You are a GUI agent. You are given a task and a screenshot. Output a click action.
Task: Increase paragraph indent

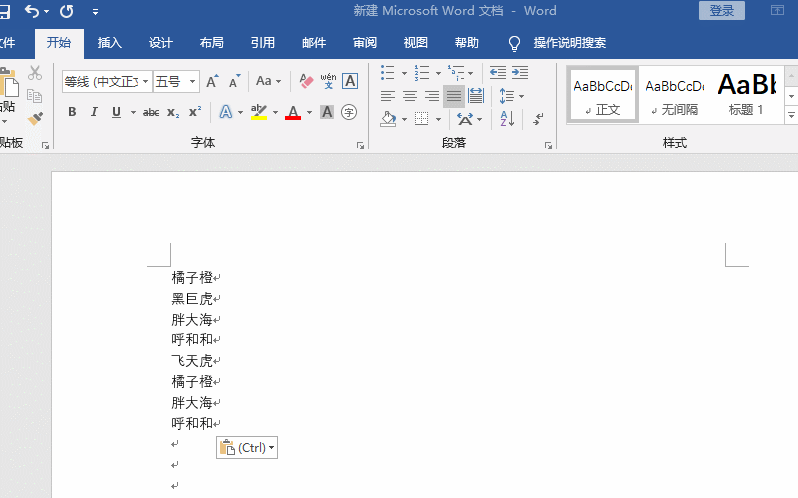[520, 73]
